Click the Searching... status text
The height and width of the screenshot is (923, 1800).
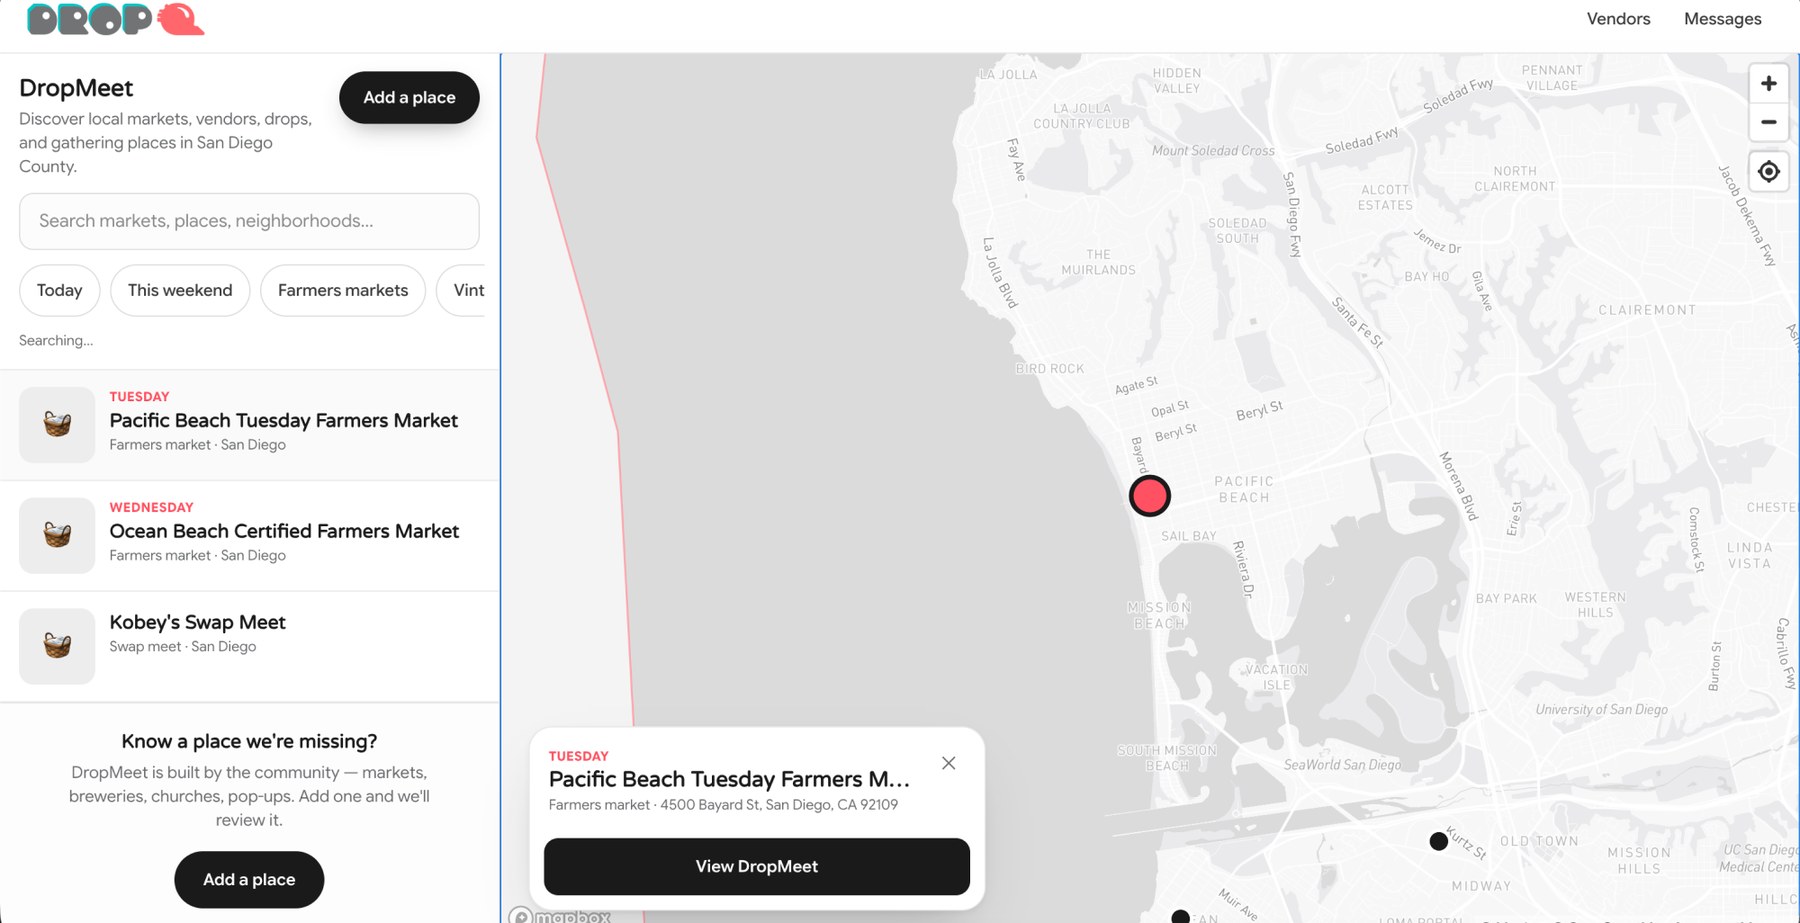pyautogui.click(x=56, y=341)
